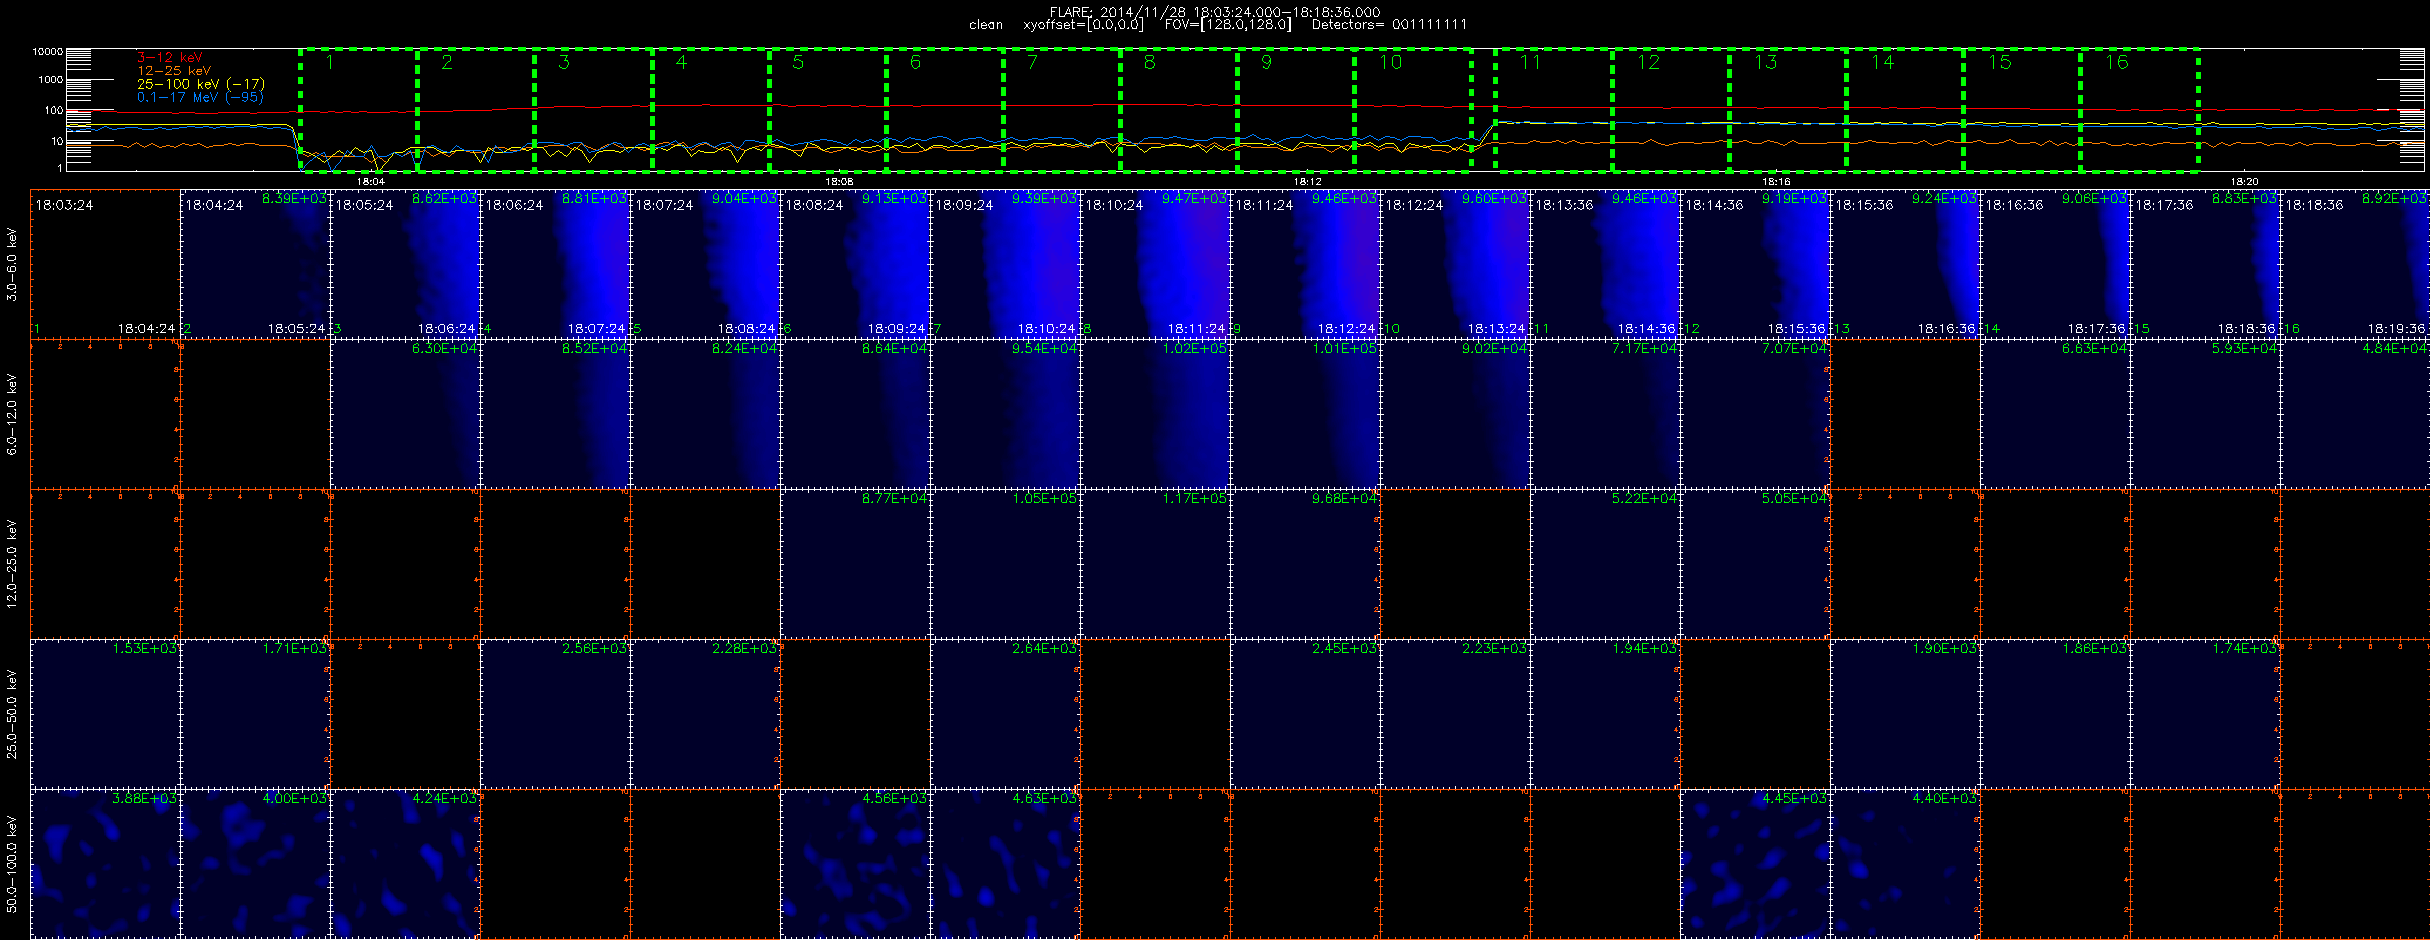This screenshot has width=2430, height=940.
Task: Select the 25-50 keV panel labeled 2.23E+03
Action: [1455, 714]
